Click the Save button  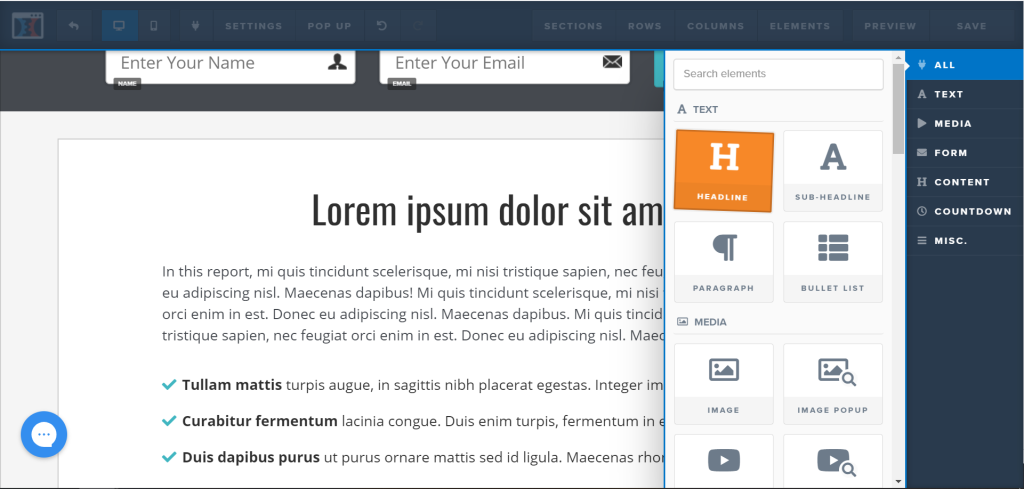point(971,26)
